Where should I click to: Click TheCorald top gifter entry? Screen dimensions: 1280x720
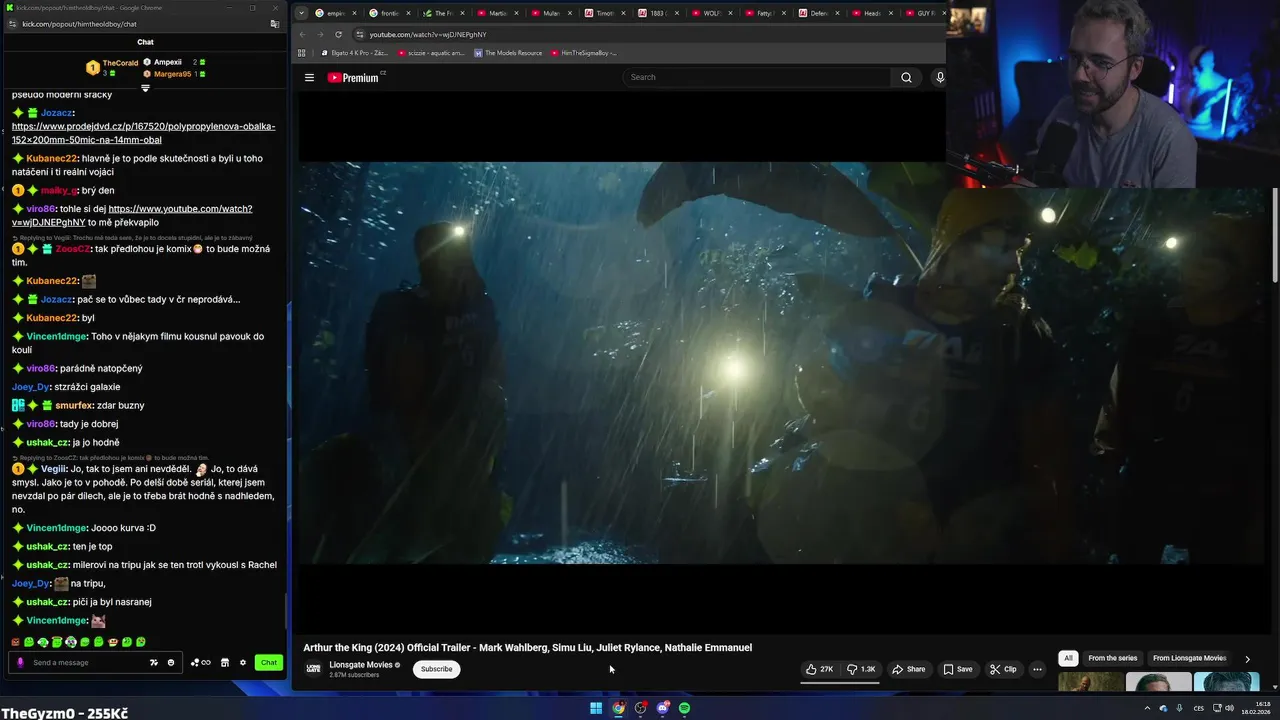coord(112,68)
